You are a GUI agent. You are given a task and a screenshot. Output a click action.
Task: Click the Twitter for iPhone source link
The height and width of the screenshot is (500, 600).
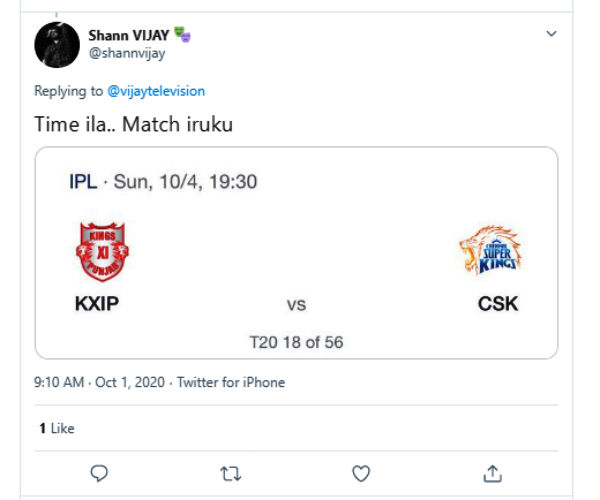(x=231, y=382)
